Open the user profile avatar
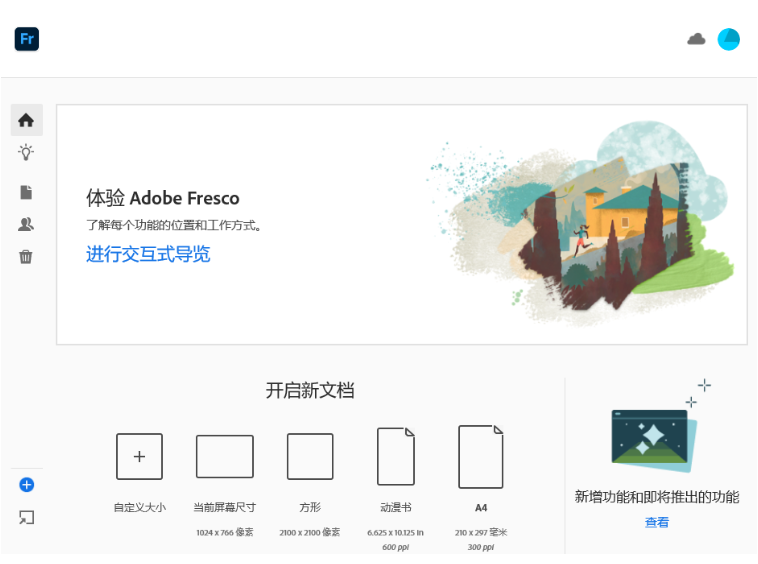 pos(729,39)
